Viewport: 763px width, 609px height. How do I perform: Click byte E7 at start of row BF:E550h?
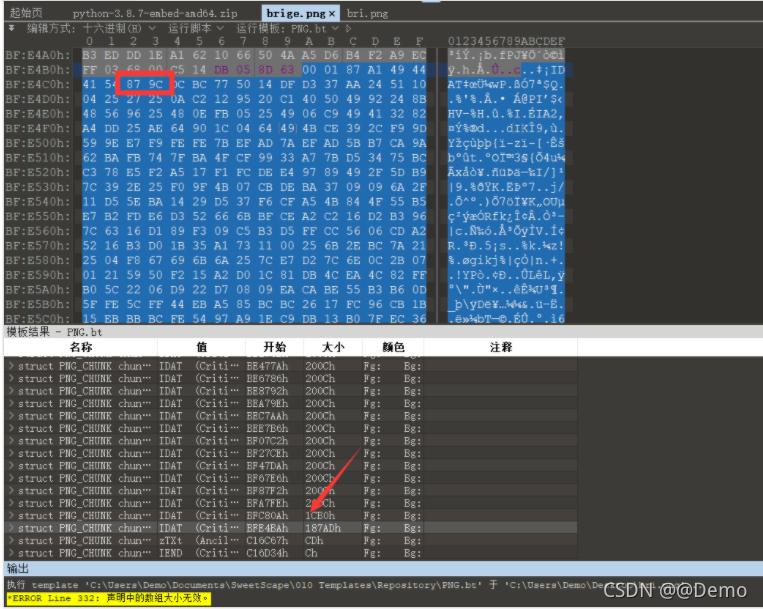(90, 216)
